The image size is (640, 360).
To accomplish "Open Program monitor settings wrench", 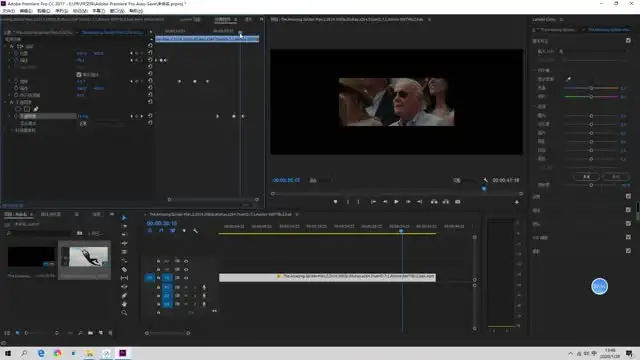I will [486, 180].
